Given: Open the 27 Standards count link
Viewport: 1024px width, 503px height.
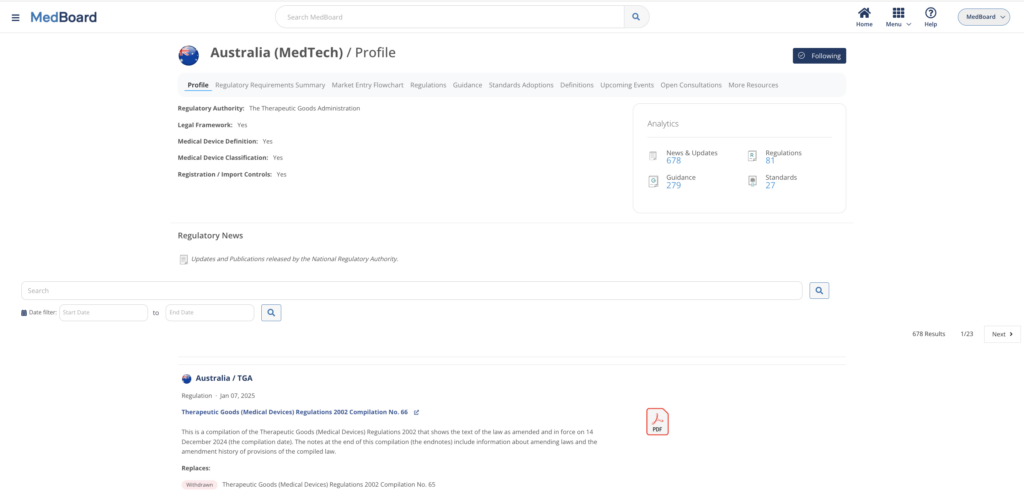Looking at the screenshot, I should click(770, 186).
